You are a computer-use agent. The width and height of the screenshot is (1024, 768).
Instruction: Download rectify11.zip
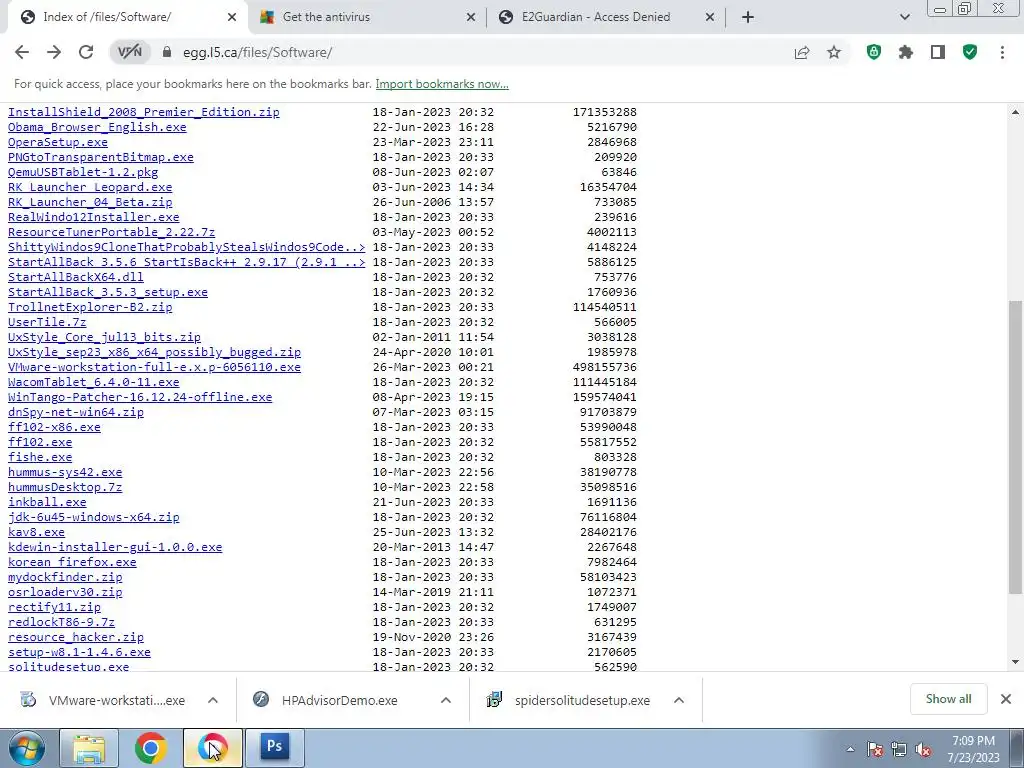[x=54, y=608]
